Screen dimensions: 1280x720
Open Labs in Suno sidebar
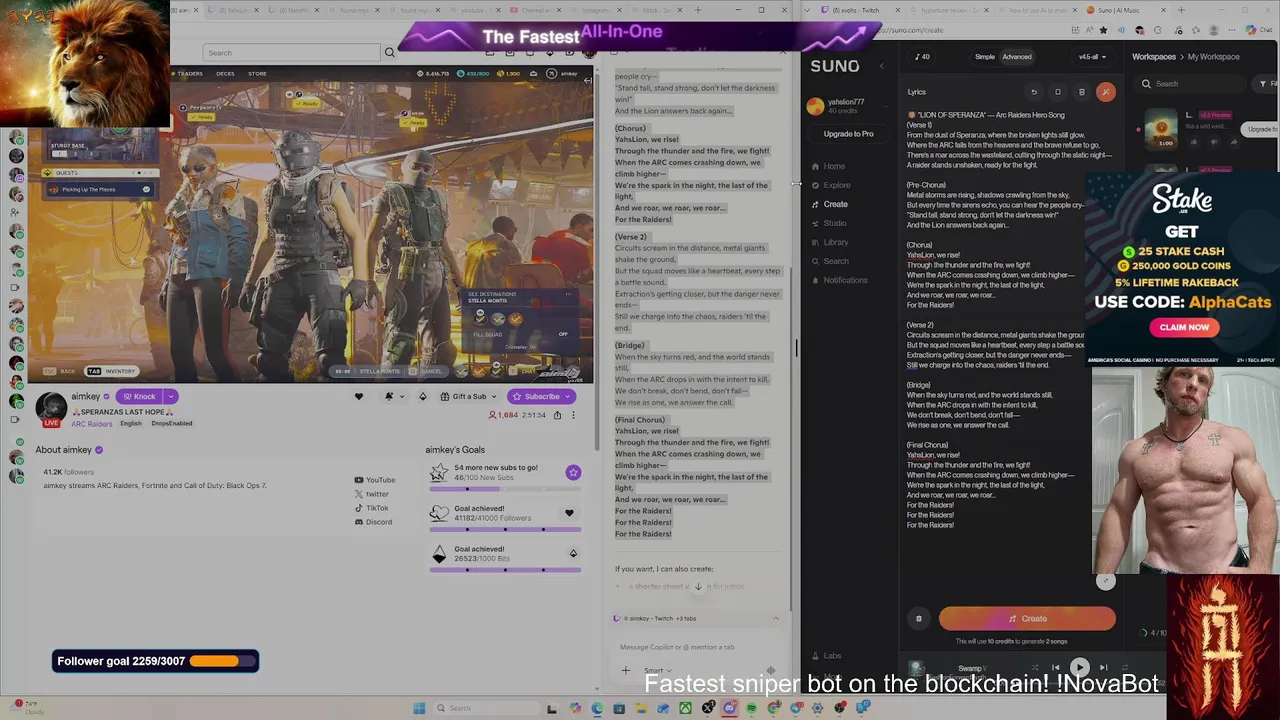point(827,656)
